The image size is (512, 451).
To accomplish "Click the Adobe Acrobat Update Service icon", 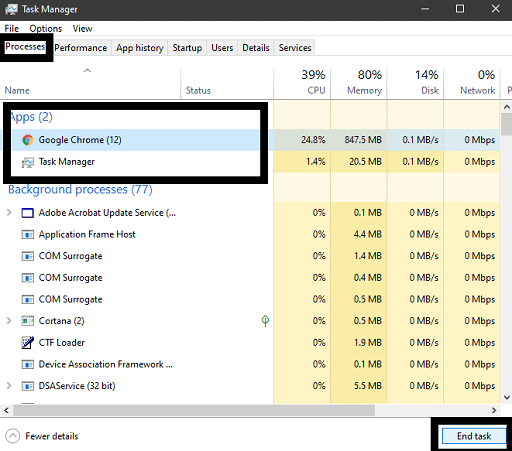I will coord(28,213).
